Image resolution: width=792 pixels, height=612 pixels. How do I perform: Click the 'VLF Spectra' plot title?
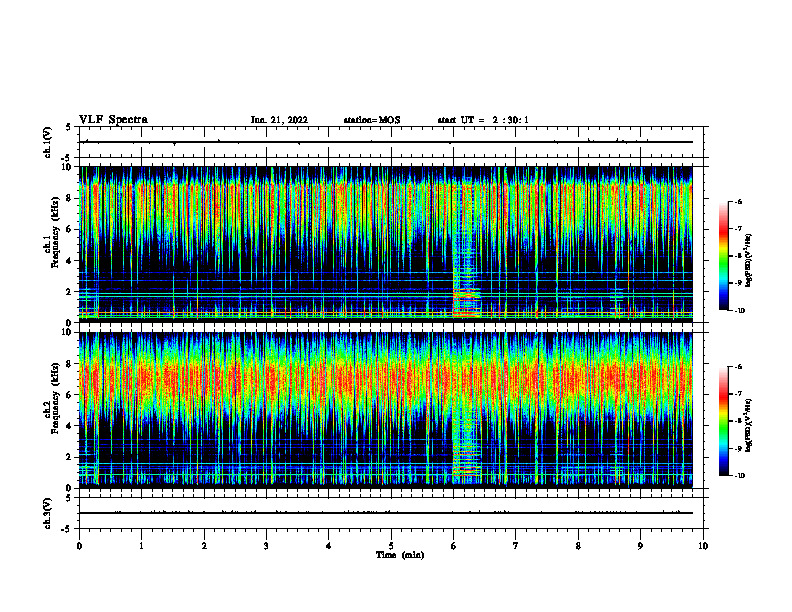coord(113,120)
